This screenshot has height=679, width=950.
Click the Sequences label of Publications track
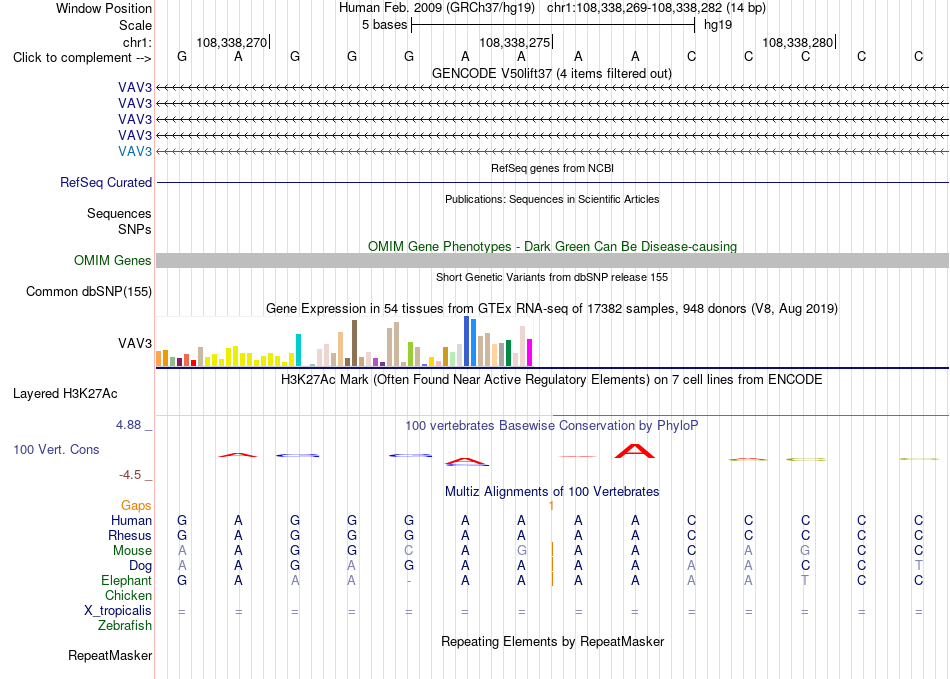point(119,213)
